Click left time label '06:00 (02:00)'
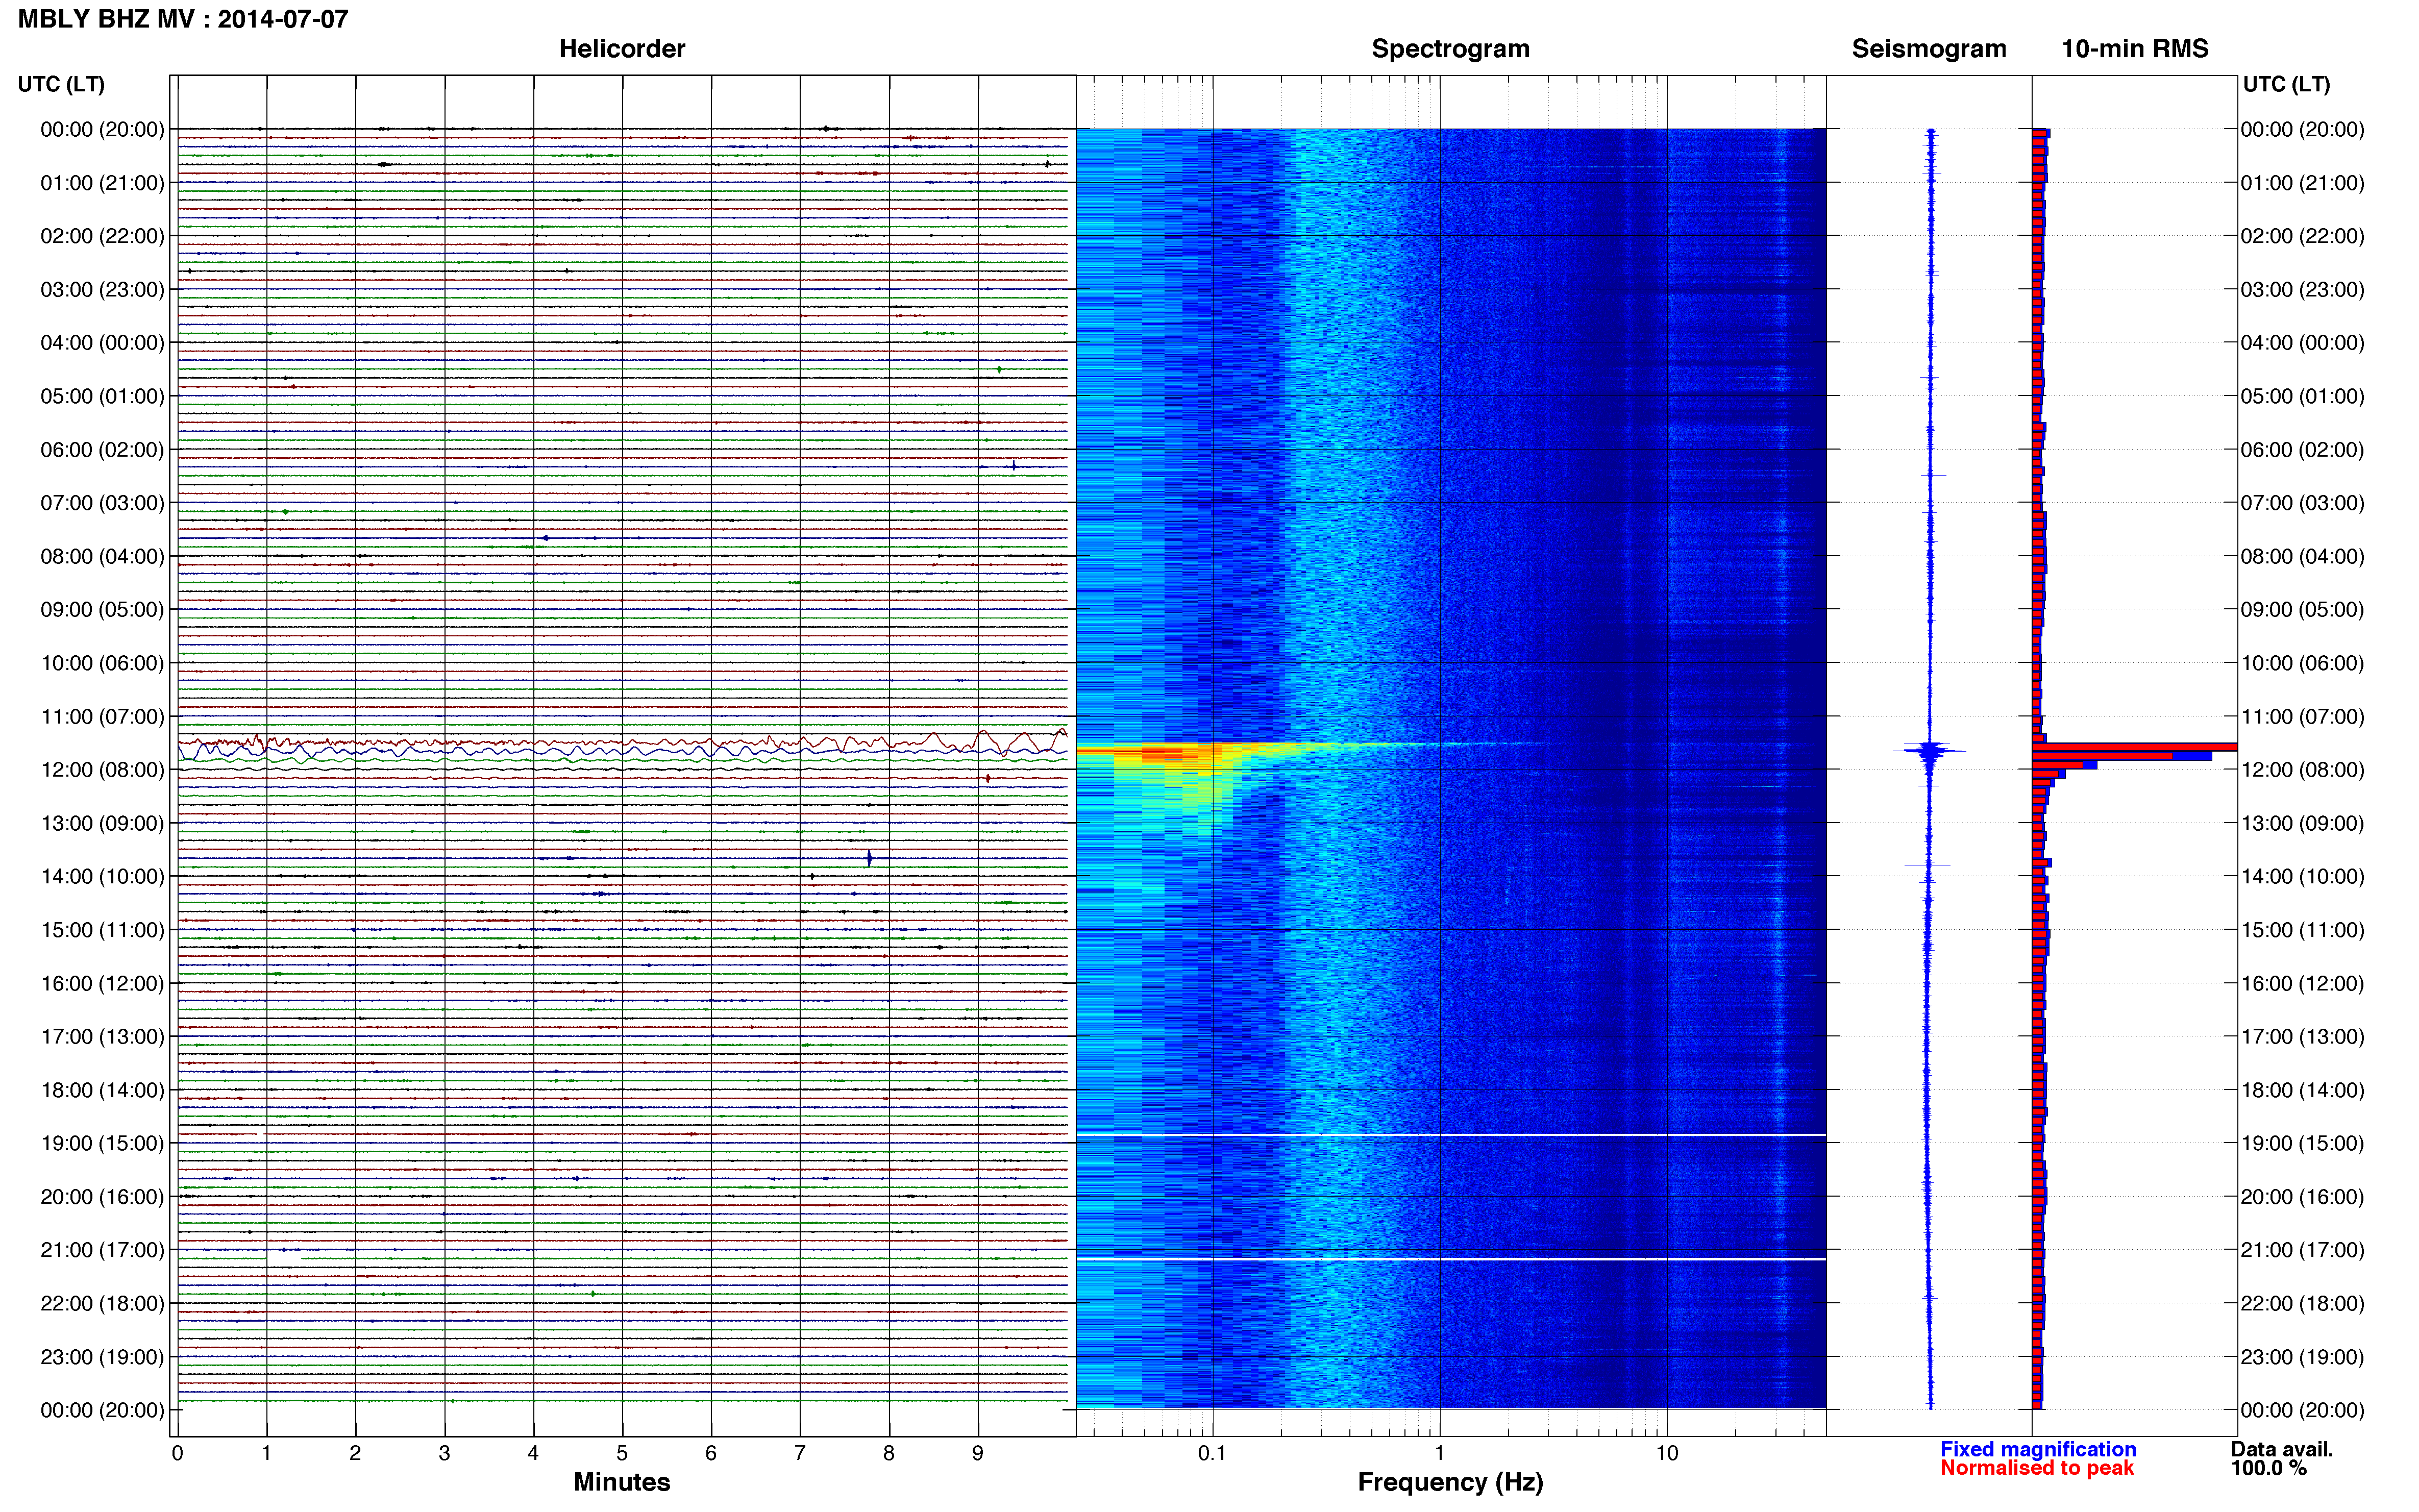This screenshot has width=2419, height=1512. tap(102, 449)
